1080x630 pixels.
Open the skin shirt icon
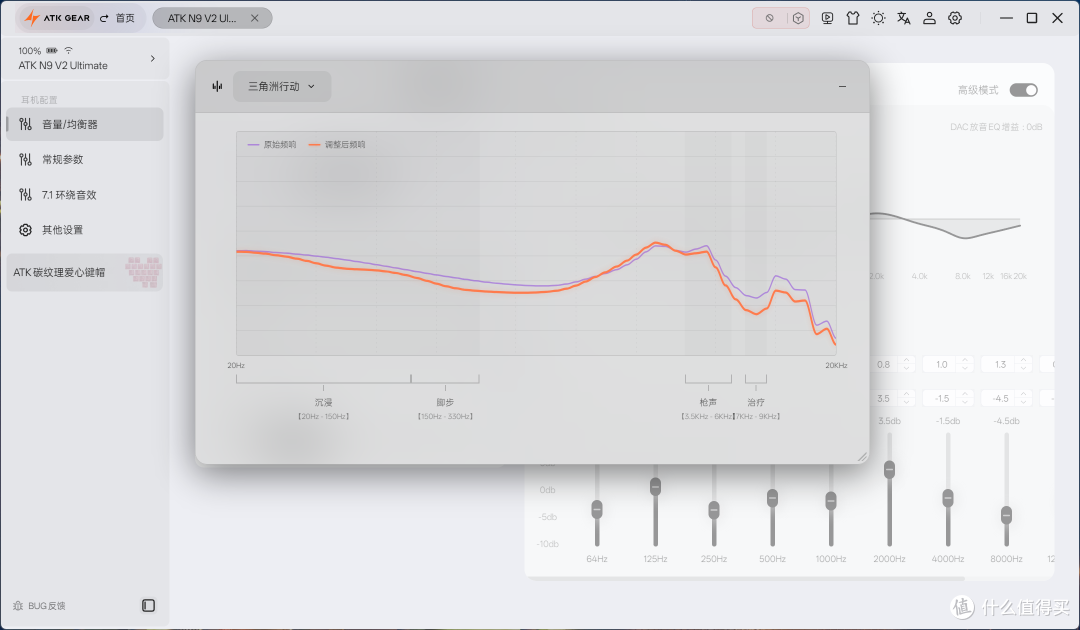[853, 19]
